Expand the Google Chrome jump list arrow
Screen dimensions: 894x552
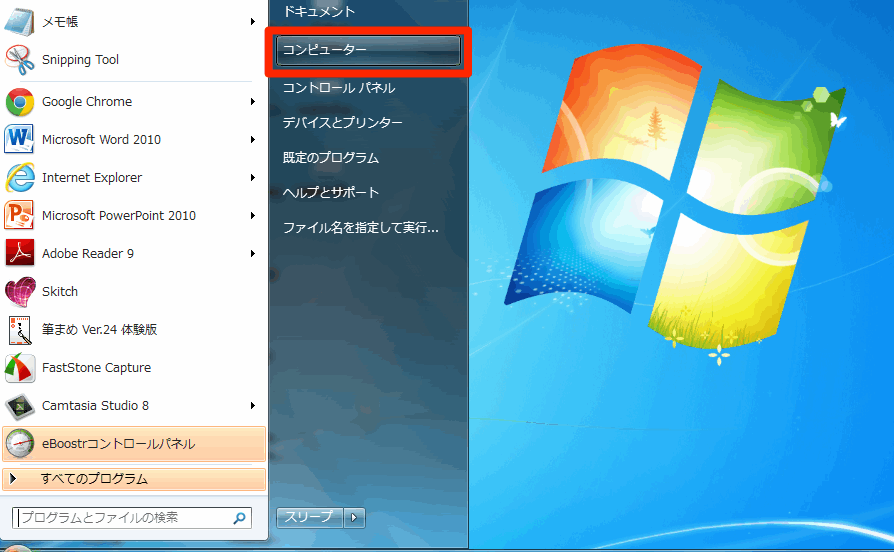(253, 102)
